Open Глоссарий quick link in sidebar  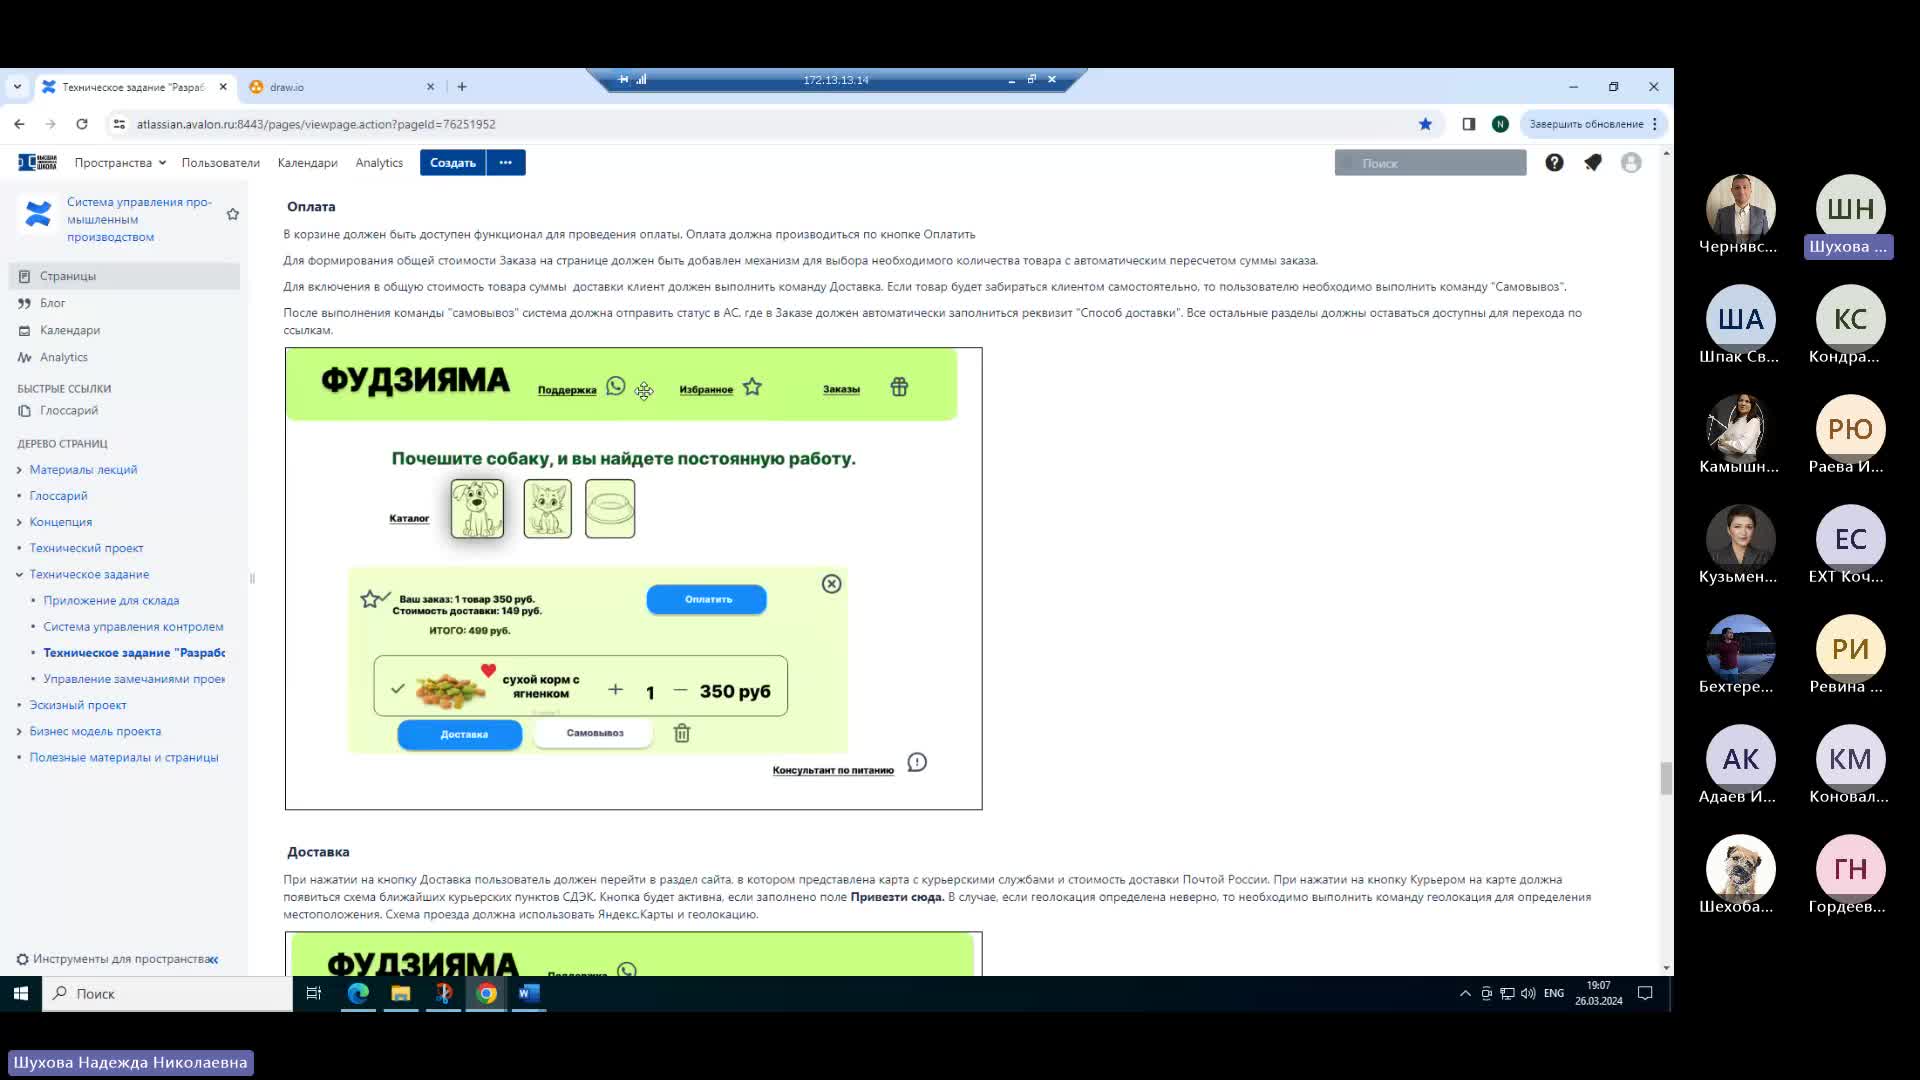[69, 410]
